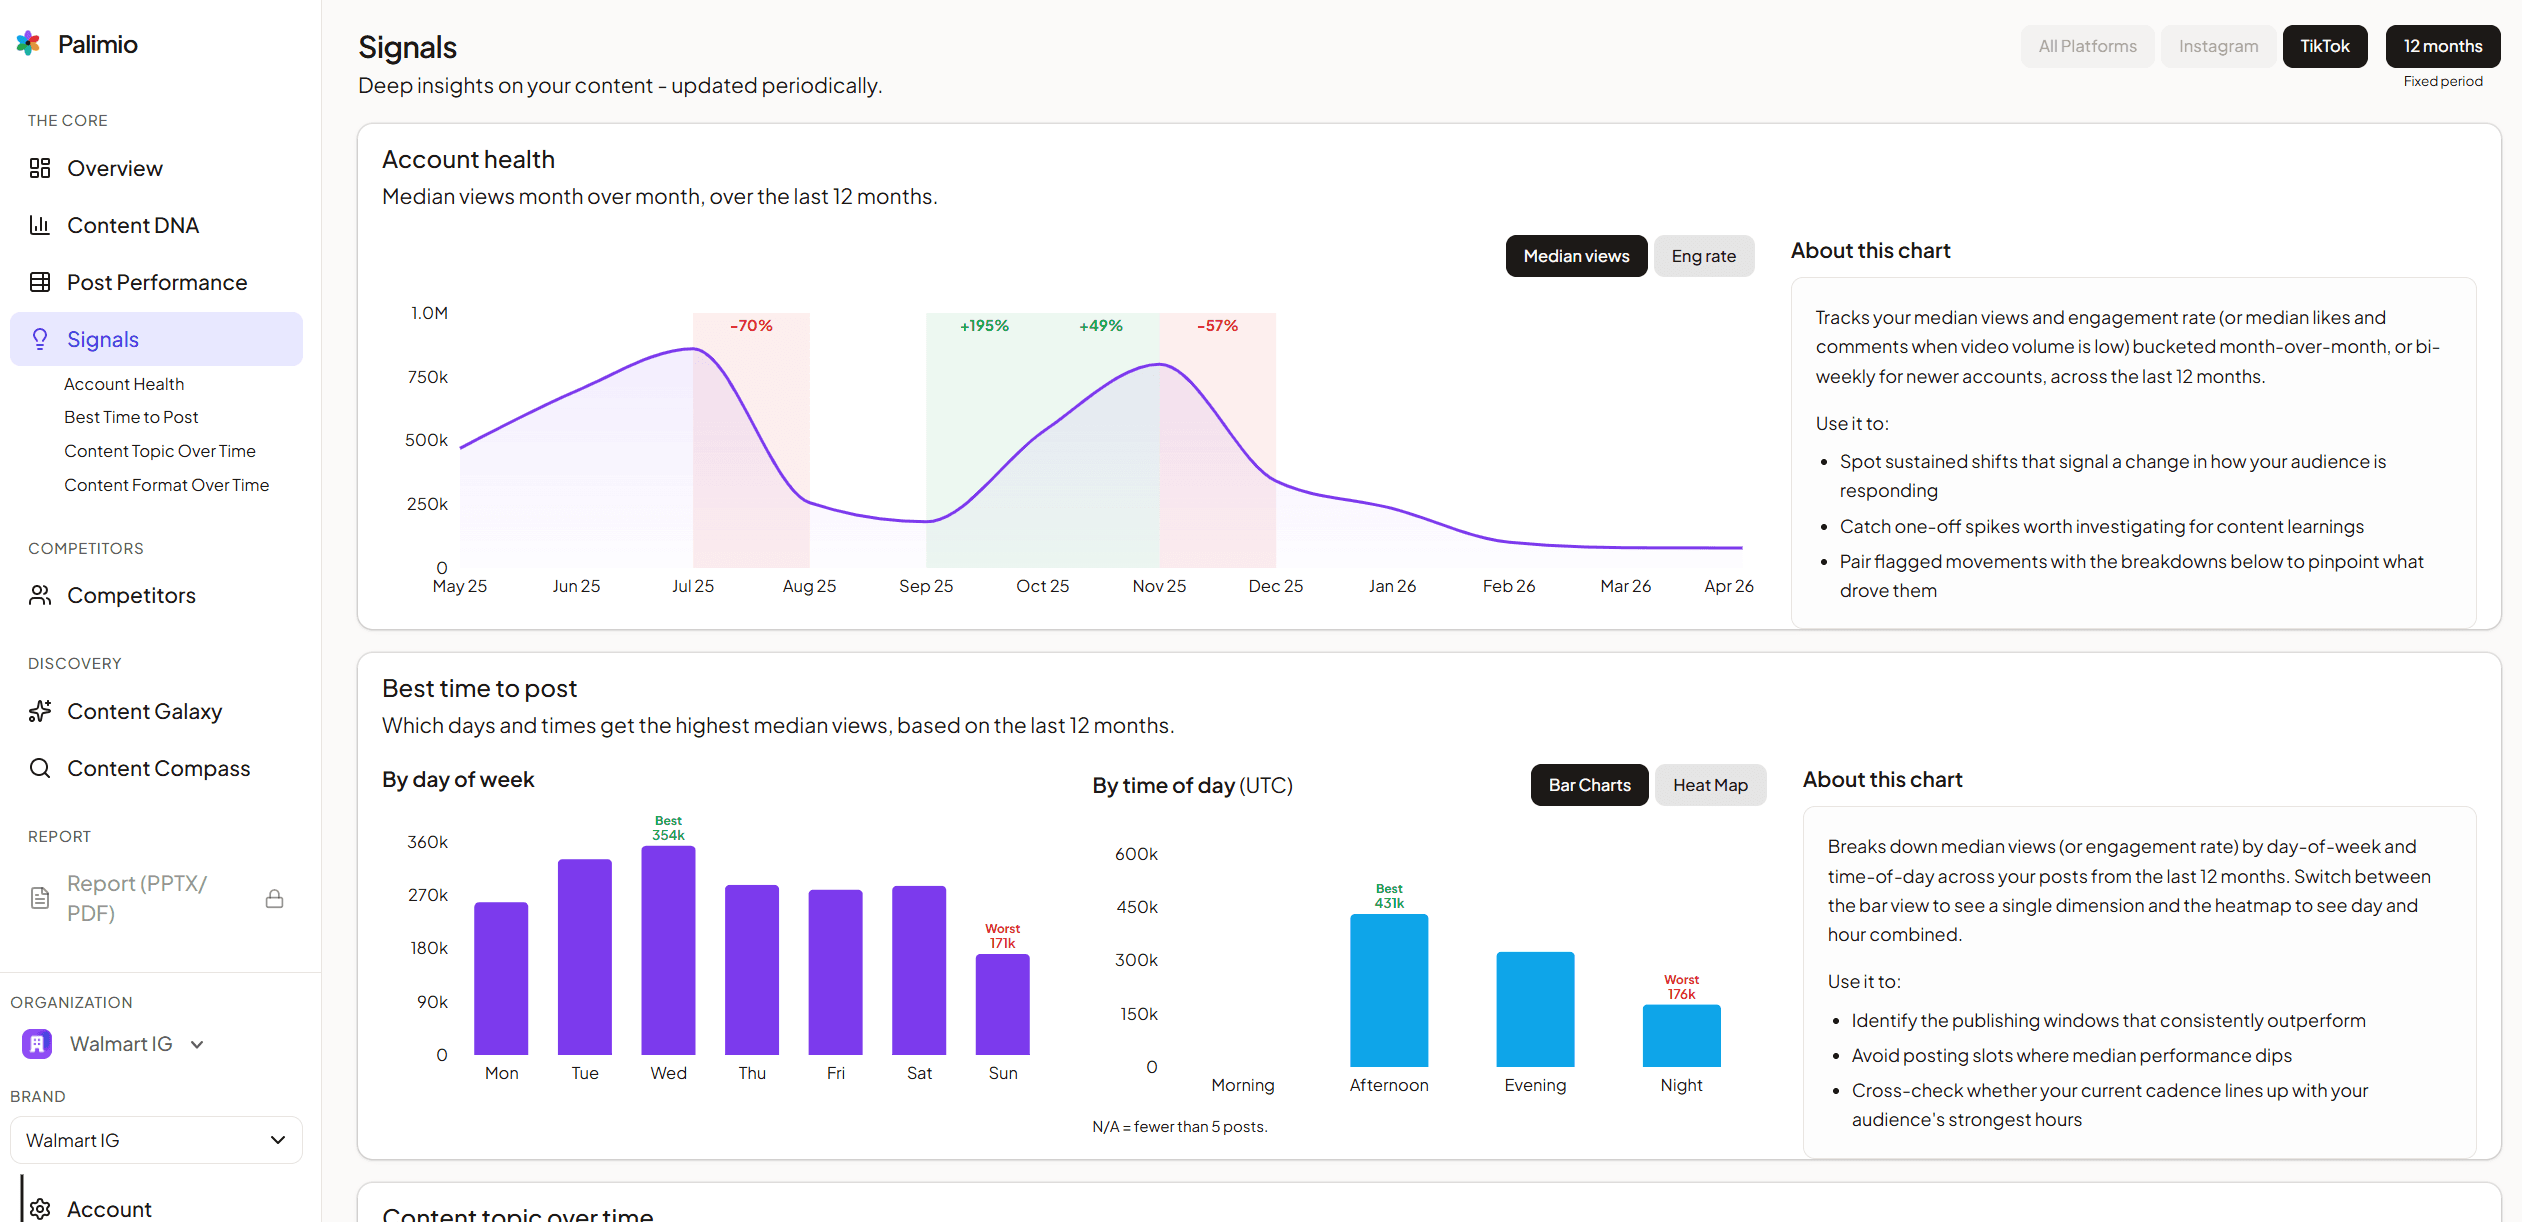The width and height of the screenshot is (2522, 1222).
Task: Filter by Instagram platform
Action: pyautogui.click(x=2218, y=46)
